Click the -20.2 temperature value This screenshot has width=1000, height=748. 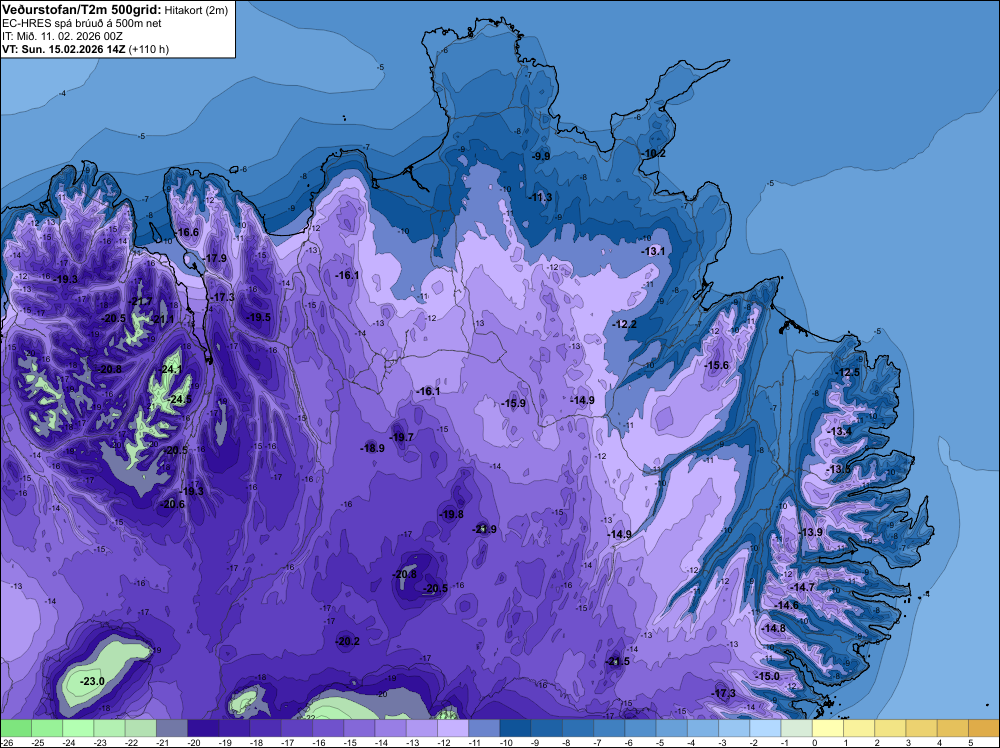point(348,641)
